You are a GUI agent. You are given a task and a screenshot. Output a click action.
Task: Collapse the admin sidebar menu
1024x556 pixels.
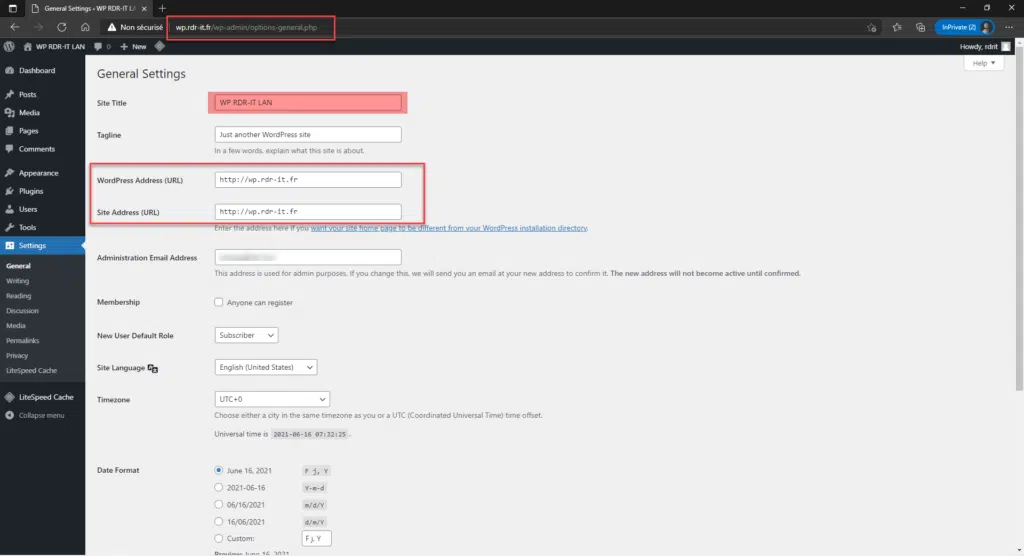42,416
